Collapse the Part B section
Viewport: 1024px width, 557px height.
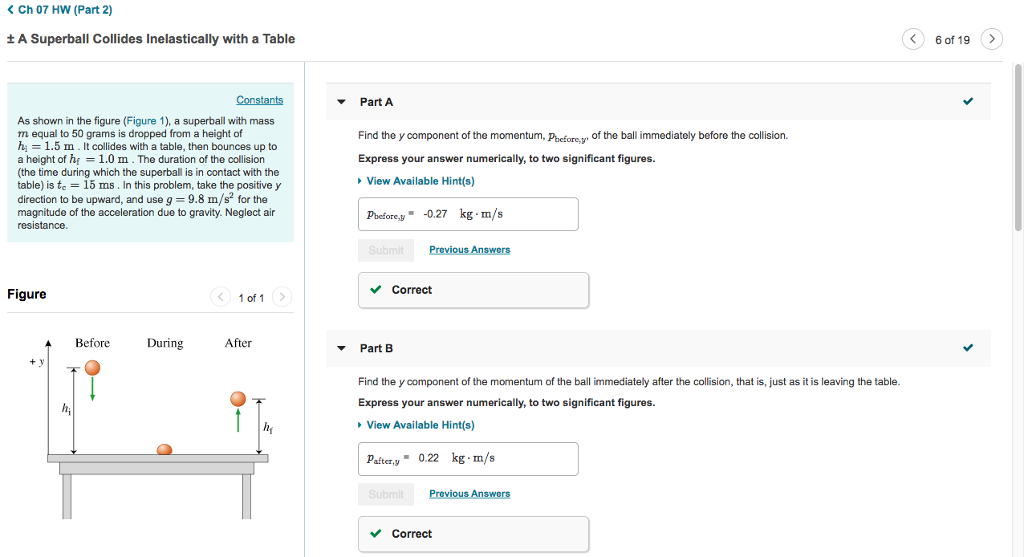click(x=341, y=348)
